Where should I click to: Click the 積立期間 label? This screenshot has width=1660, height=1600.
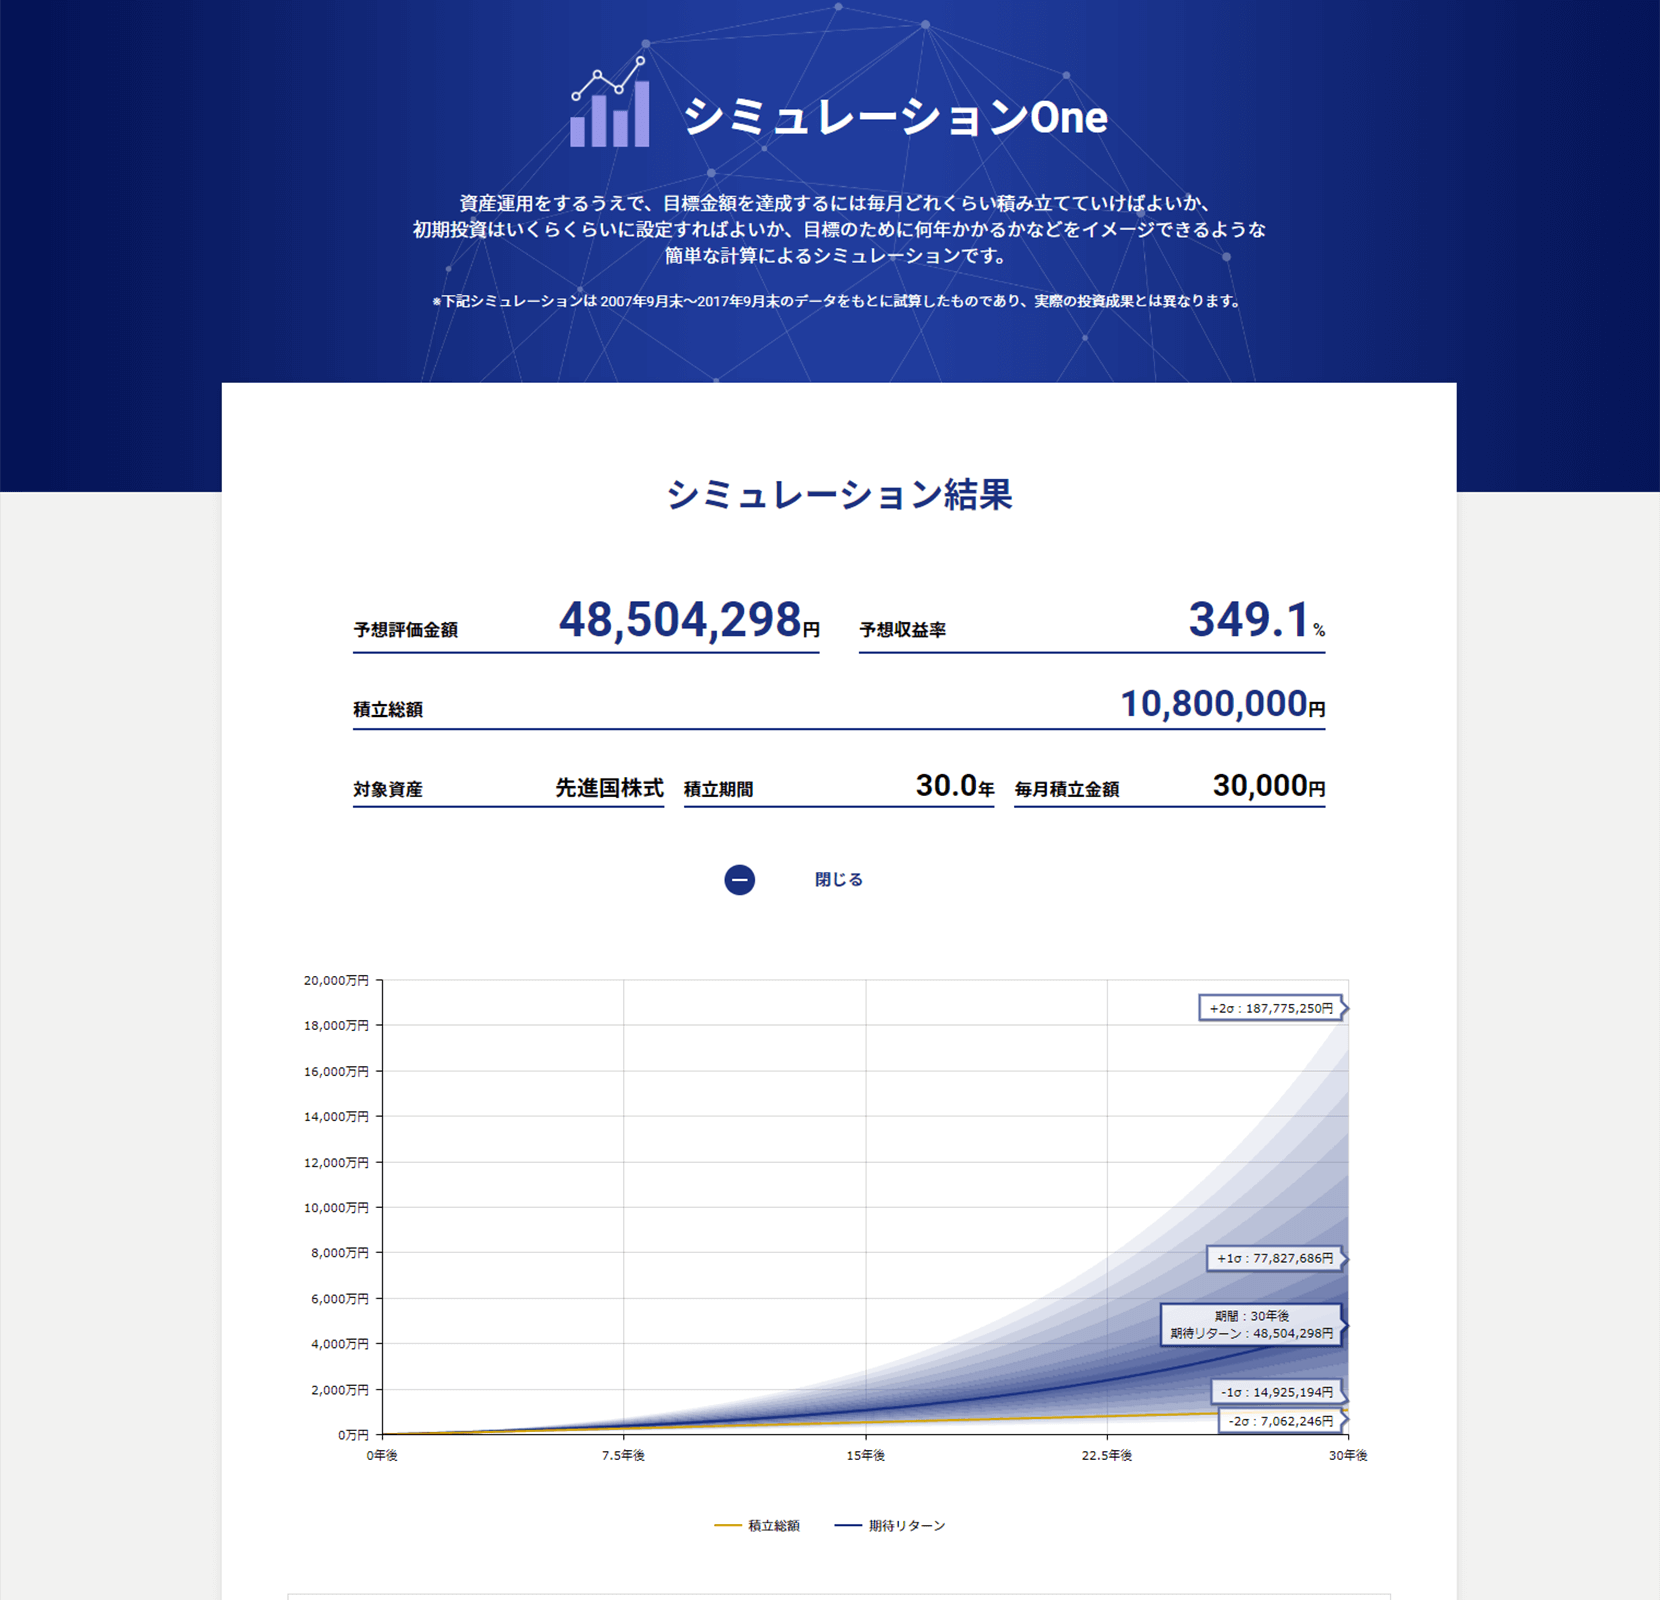click(719, 790)
